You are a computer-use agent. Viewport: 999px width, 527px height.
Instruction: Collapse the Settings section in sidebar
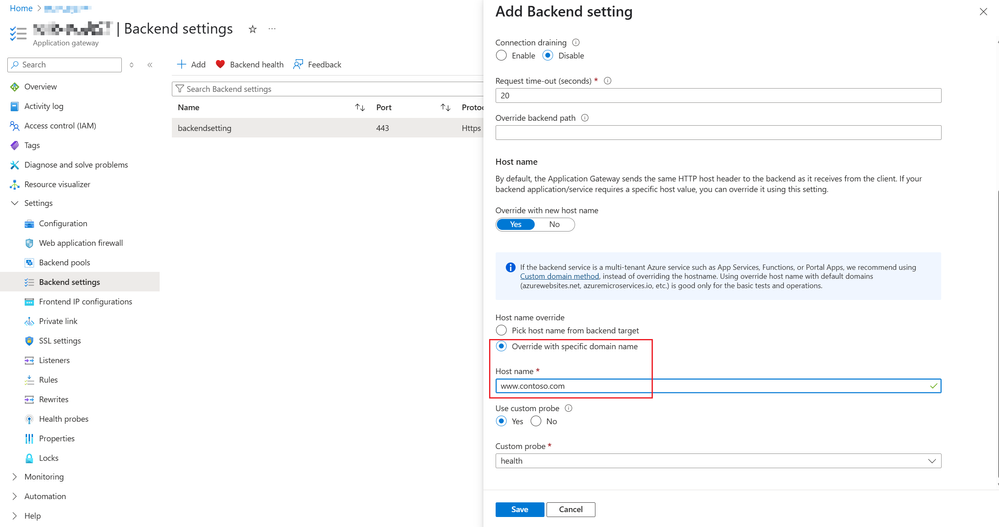click(x=14, y=204)
